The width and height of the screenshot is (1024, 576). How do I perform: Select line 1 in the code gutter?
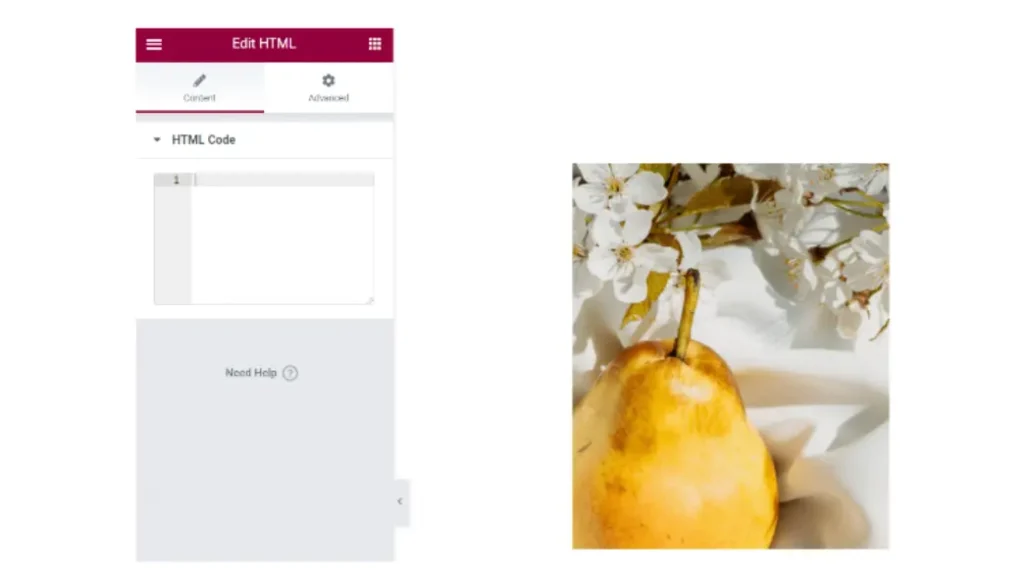[x=176, y=180]
